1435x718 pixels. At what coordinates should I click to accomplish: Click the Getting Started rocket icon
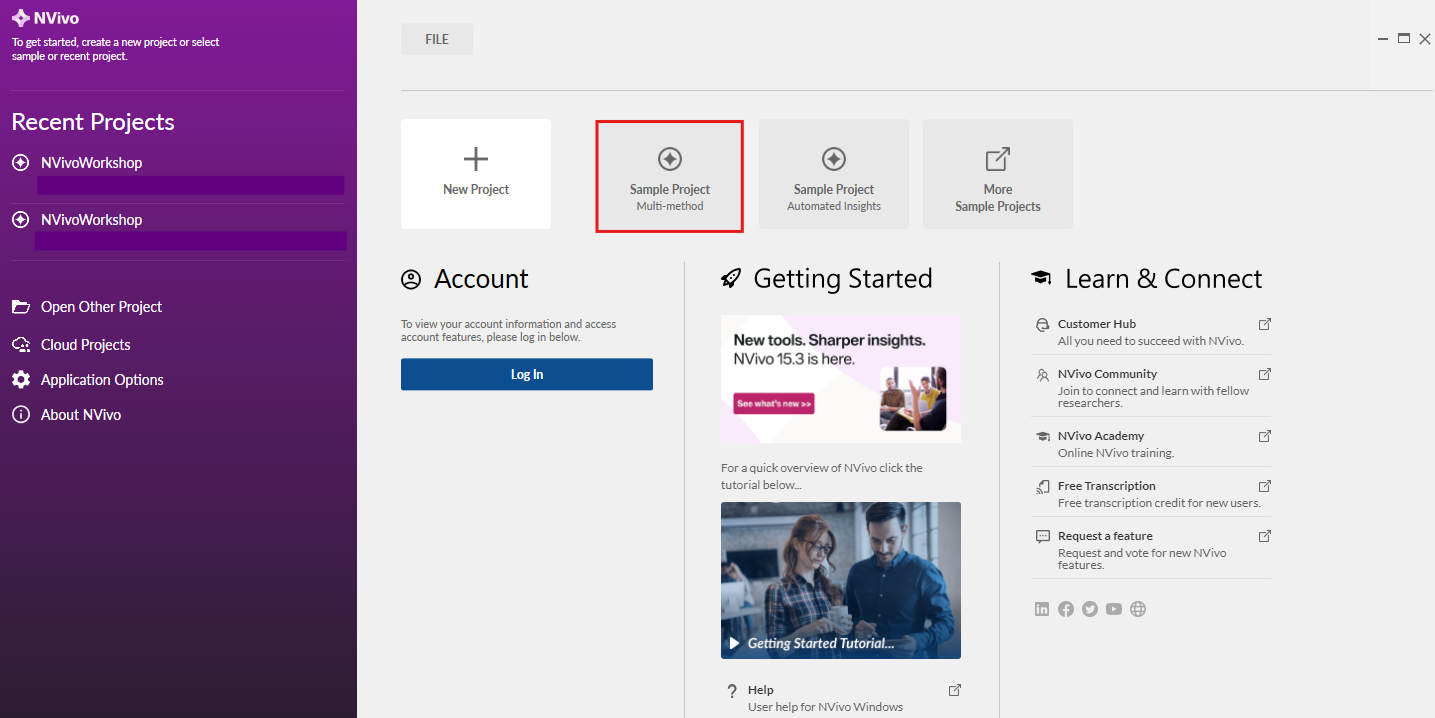(731, 279)
